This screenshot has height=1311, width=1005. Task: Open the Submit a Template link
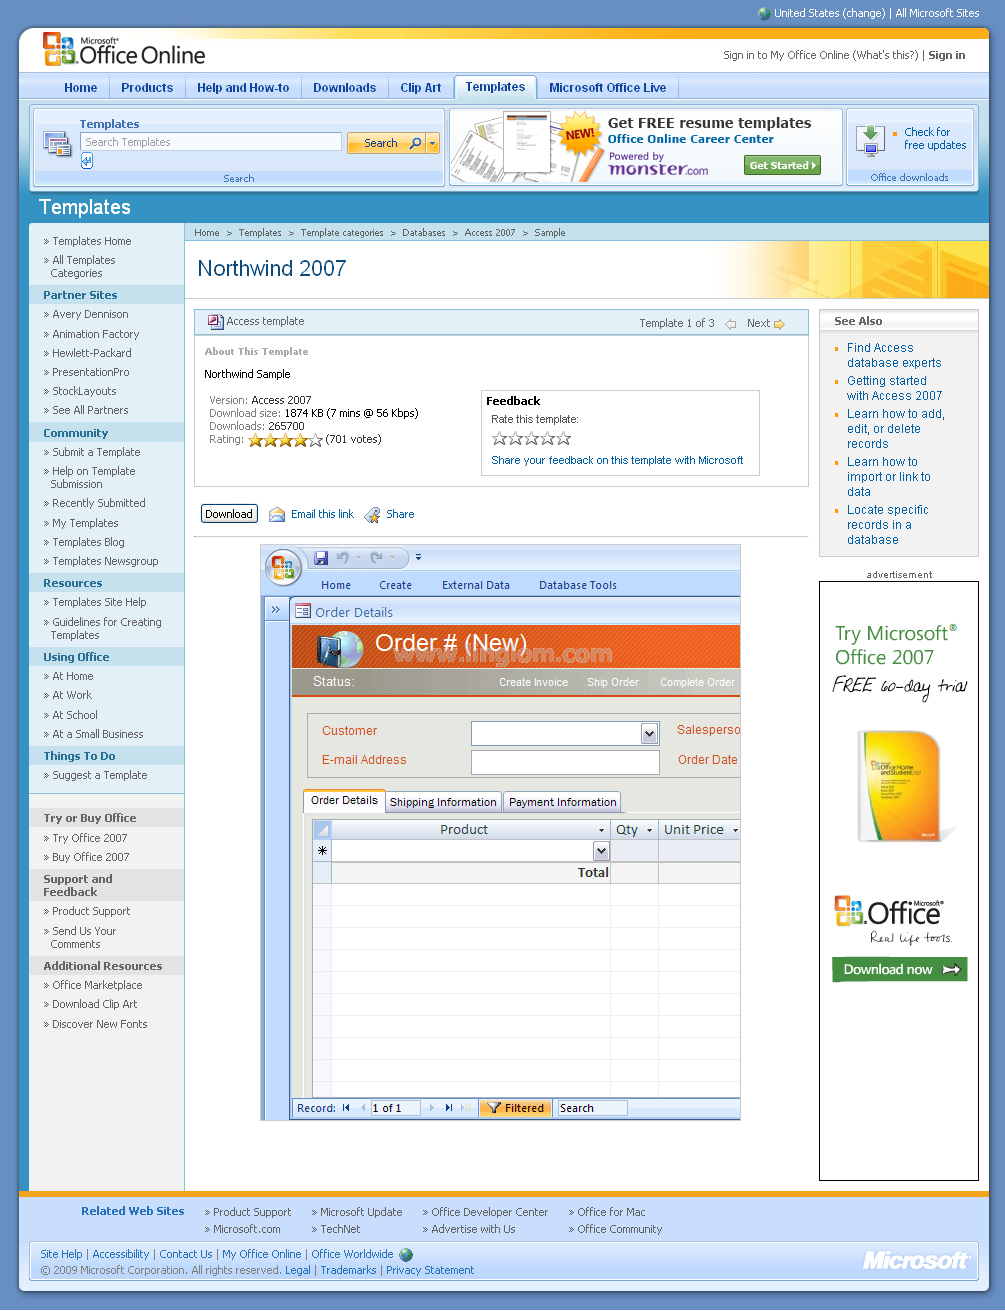coord(96,452)
